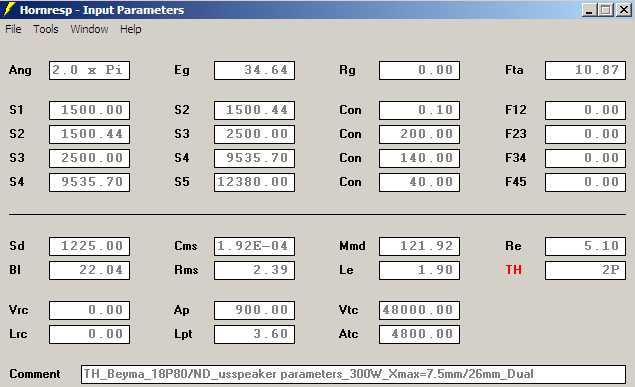Click the Lrc input box
Viewport: 635px width, 387px height.
pos(89,334)
